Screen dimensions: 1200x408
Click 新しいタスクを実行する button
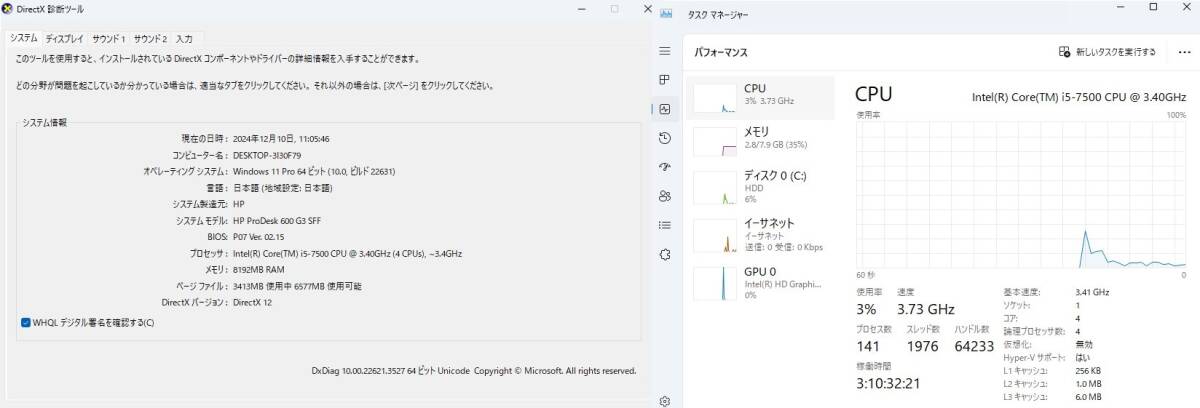(1108, 52)
